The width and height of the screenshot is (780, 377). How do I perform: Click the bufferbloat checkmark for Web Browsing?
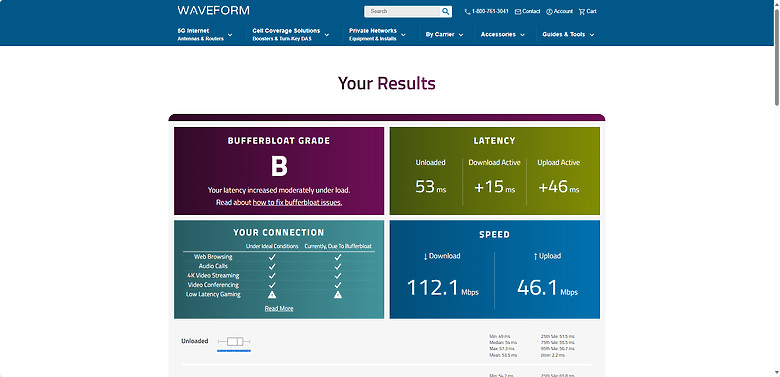338,257
